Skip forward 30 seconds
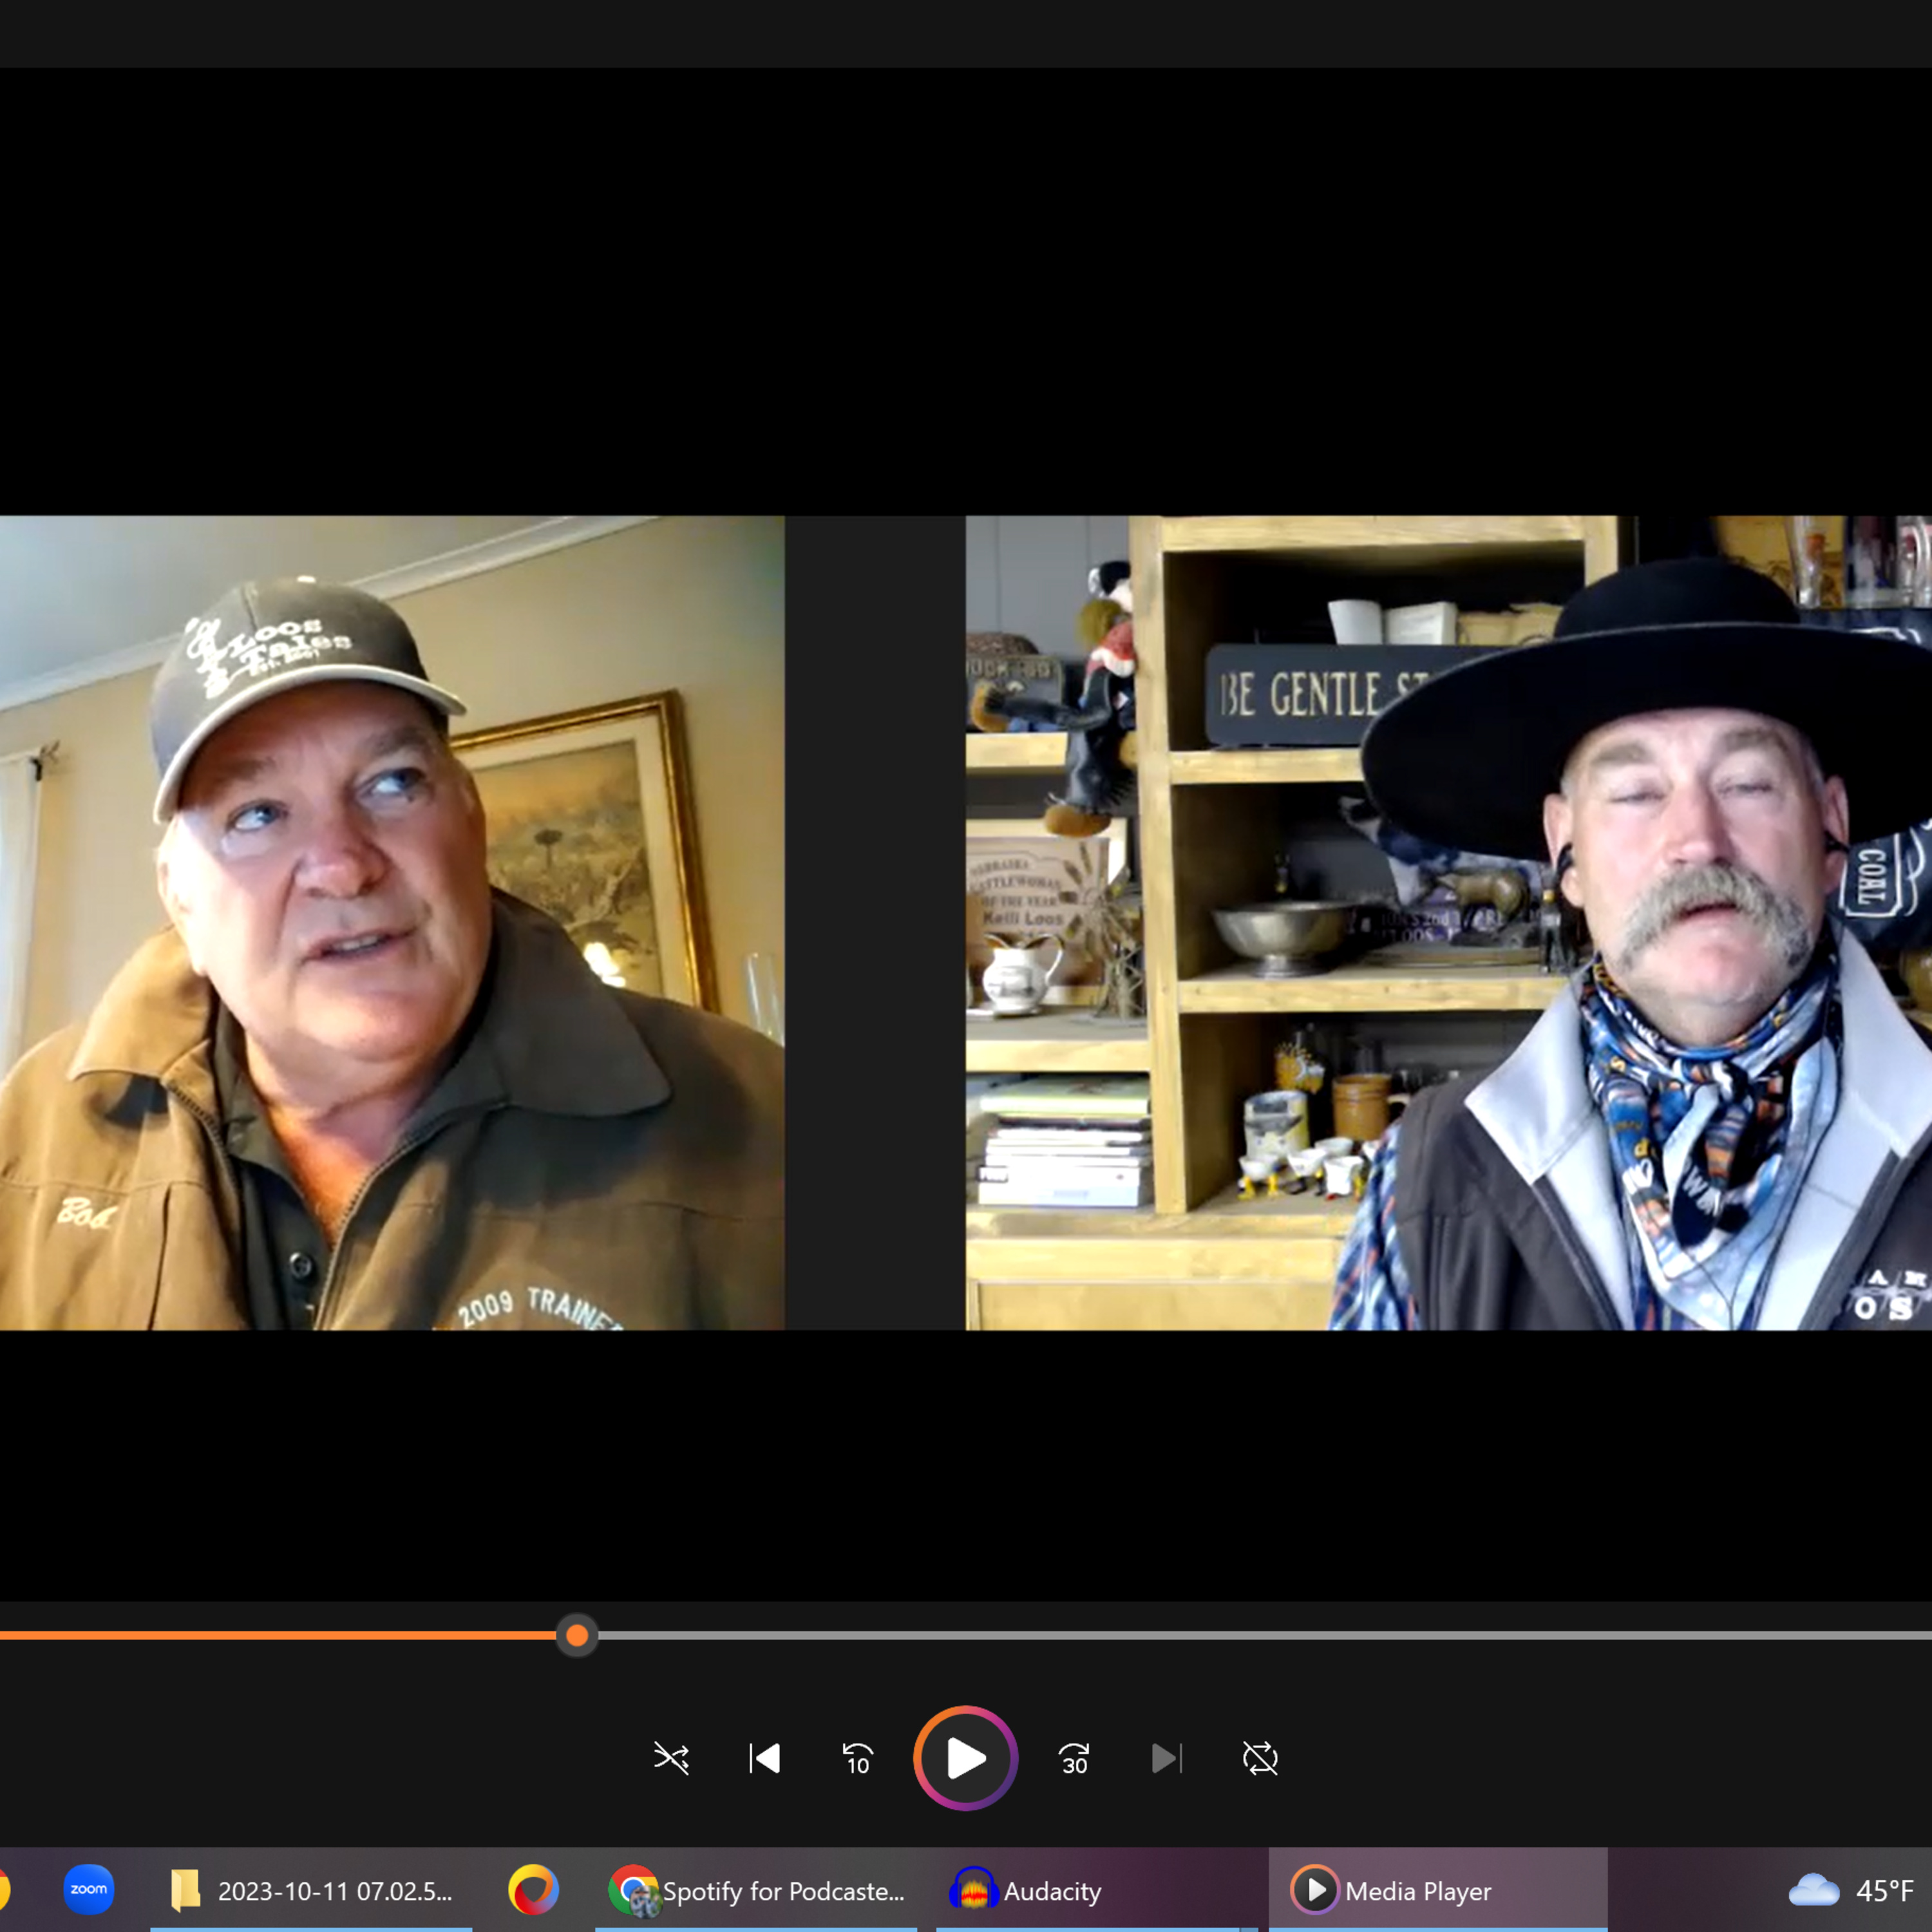 (1074, 1758)
